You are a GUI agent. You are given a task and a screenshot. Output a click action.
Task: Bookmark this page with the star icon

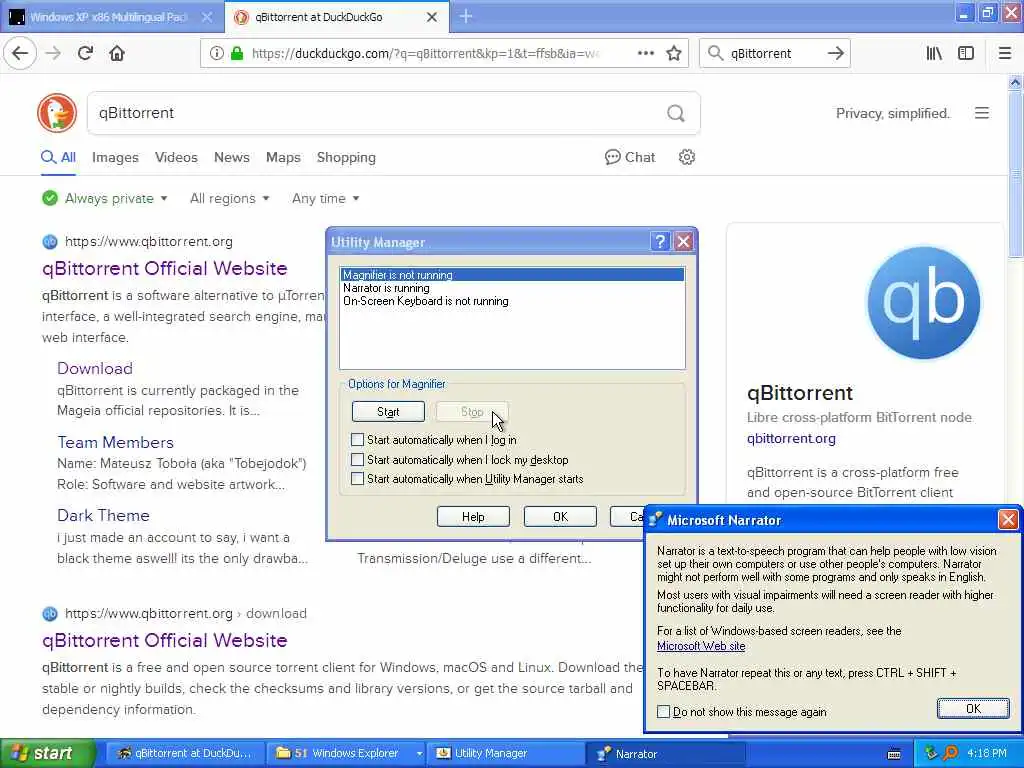click(x=674, y=53)
